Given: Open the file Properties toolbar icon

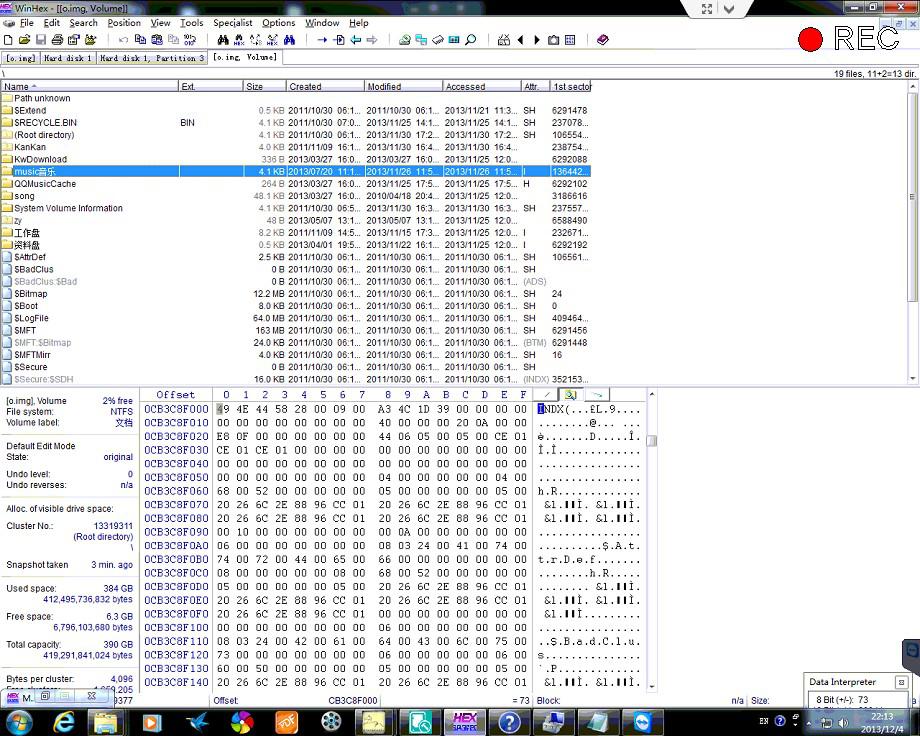Looking at the screenshot, I should pos(73,40).
